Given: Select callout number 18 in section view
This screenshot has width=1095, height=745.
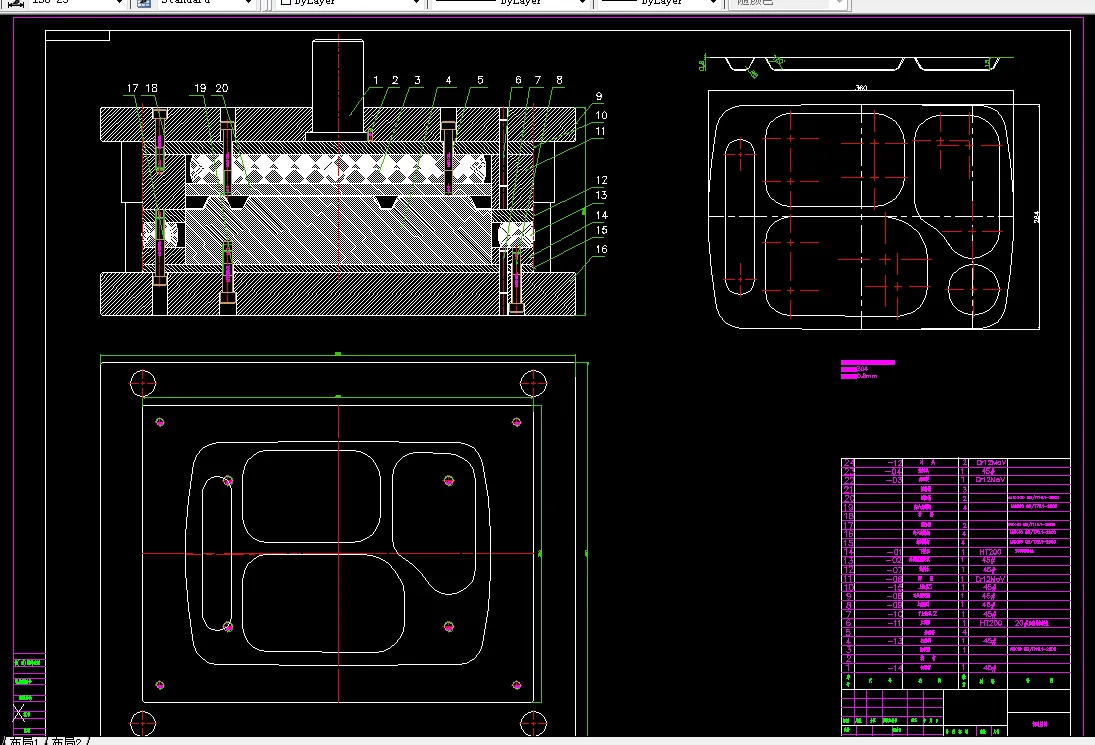Looking at the screenshot, I should (151, 88).
